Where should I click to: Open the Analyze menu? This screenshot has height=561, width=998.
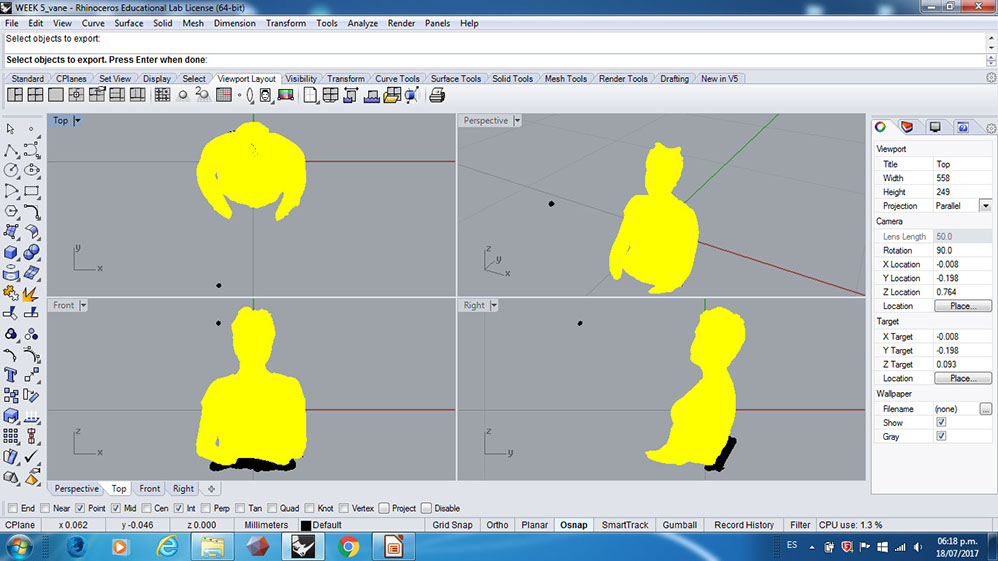click(x=362, y=23)
